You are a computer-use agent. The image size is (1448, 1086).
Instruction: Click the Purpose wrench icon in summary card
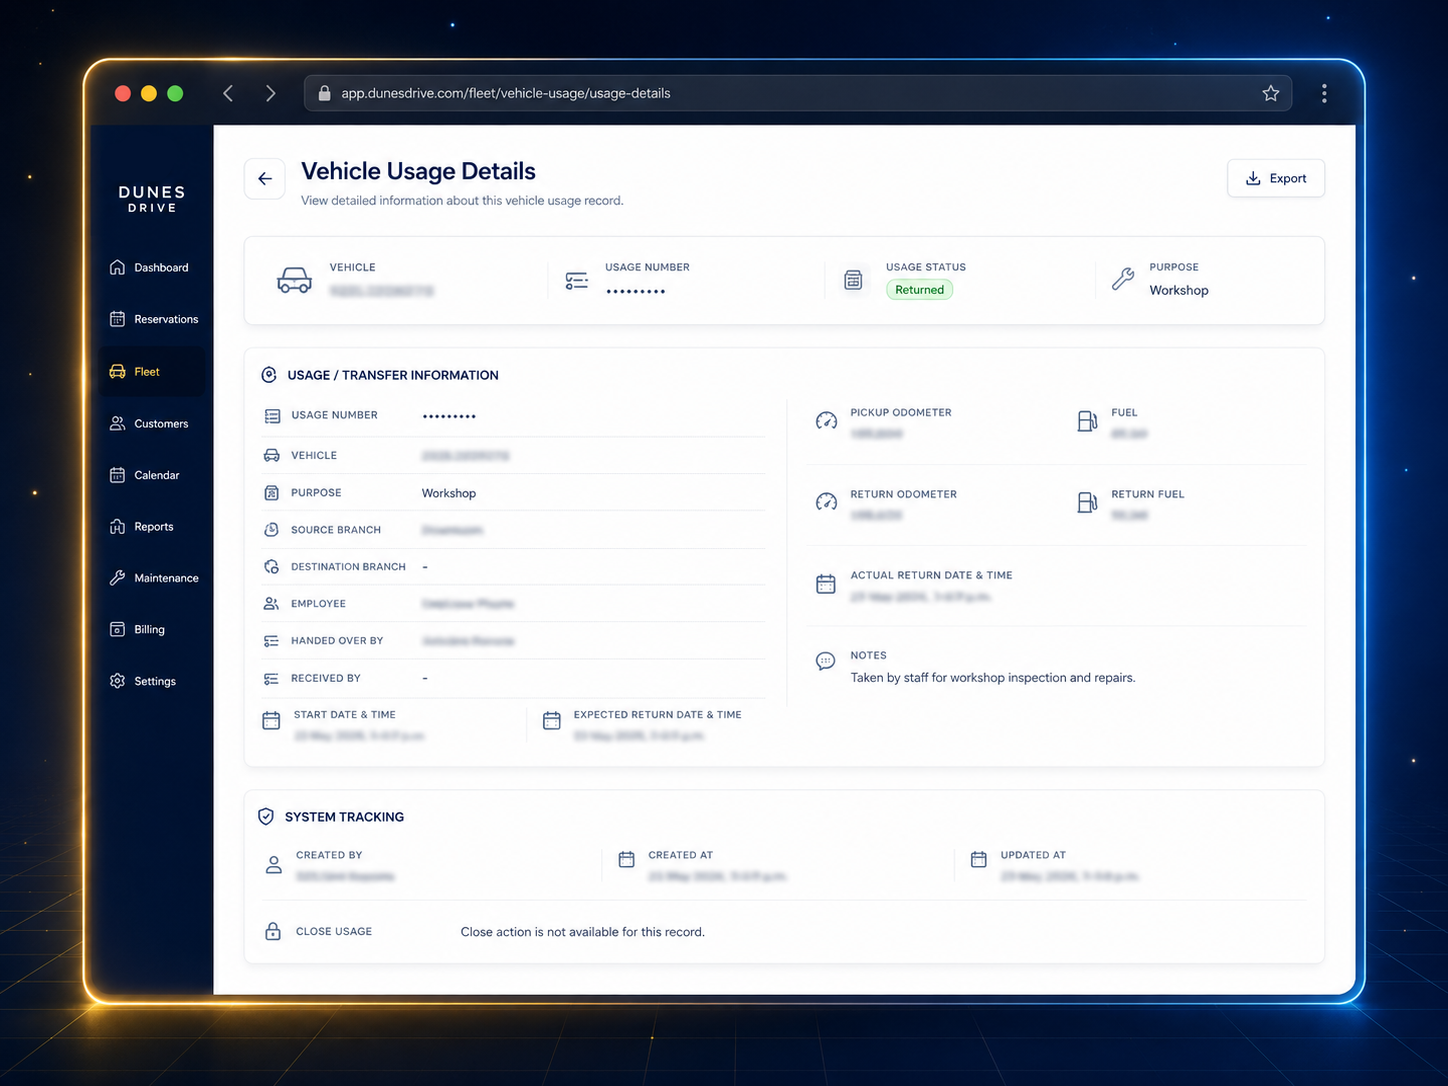click(x=1123, y=279)
